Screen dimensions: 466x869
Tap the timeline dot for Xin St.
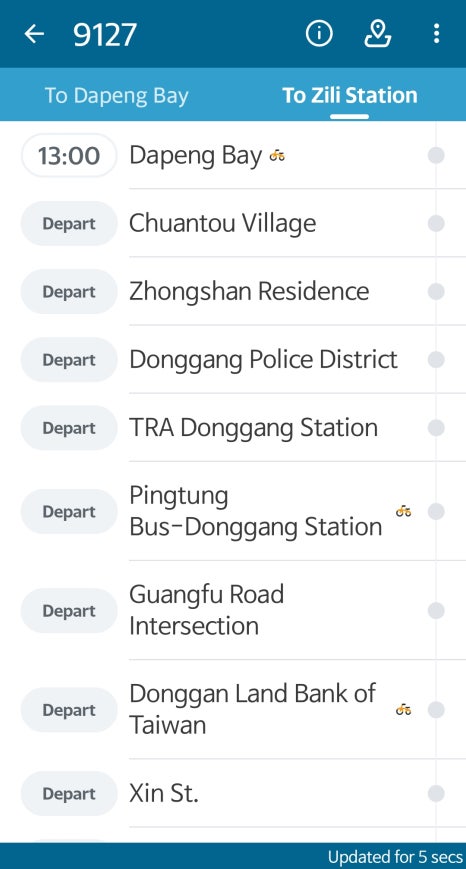point(436,794)
